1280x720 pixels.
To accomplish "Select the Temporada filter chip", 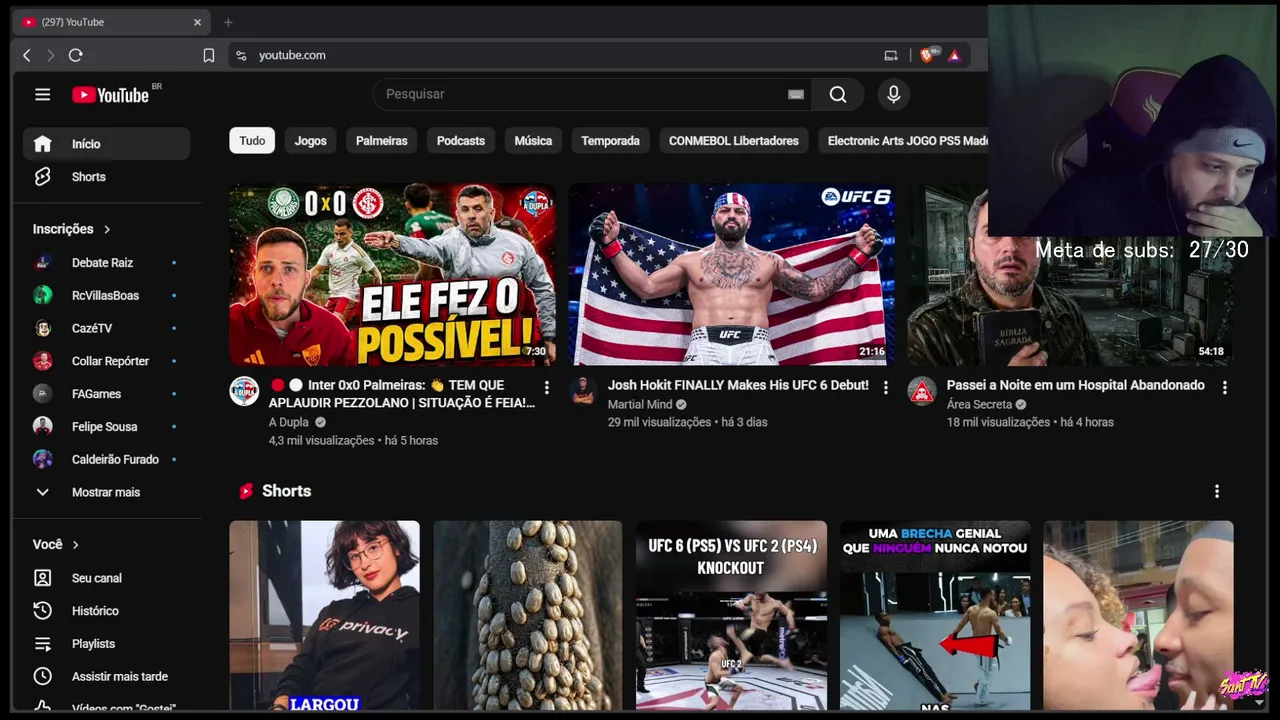I will (x=610, y=141).
